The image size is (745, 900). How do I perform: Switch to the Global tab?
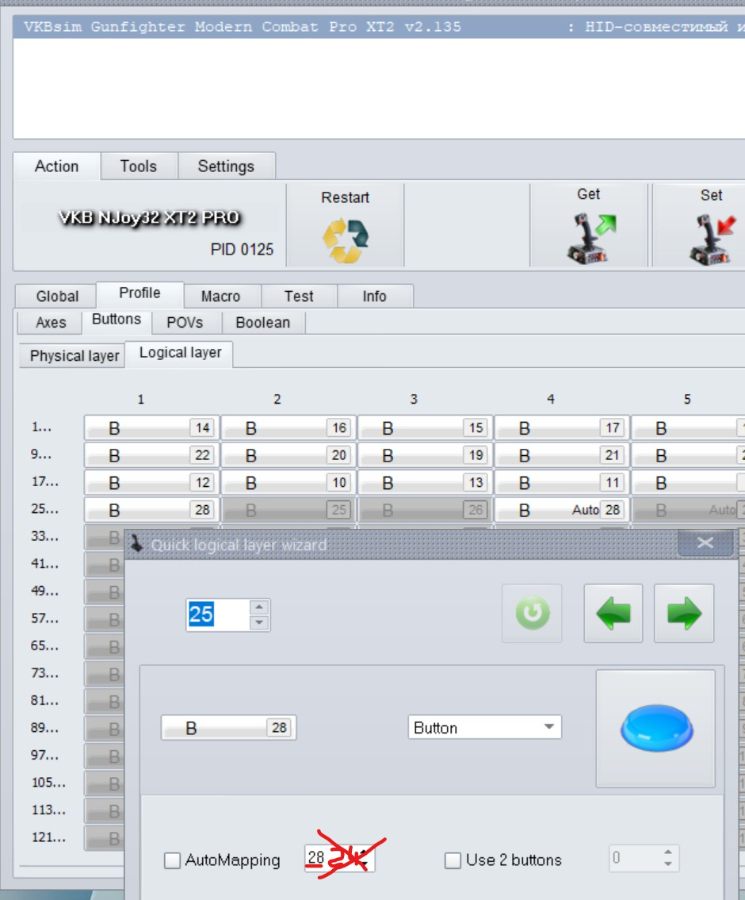[57, 296]
